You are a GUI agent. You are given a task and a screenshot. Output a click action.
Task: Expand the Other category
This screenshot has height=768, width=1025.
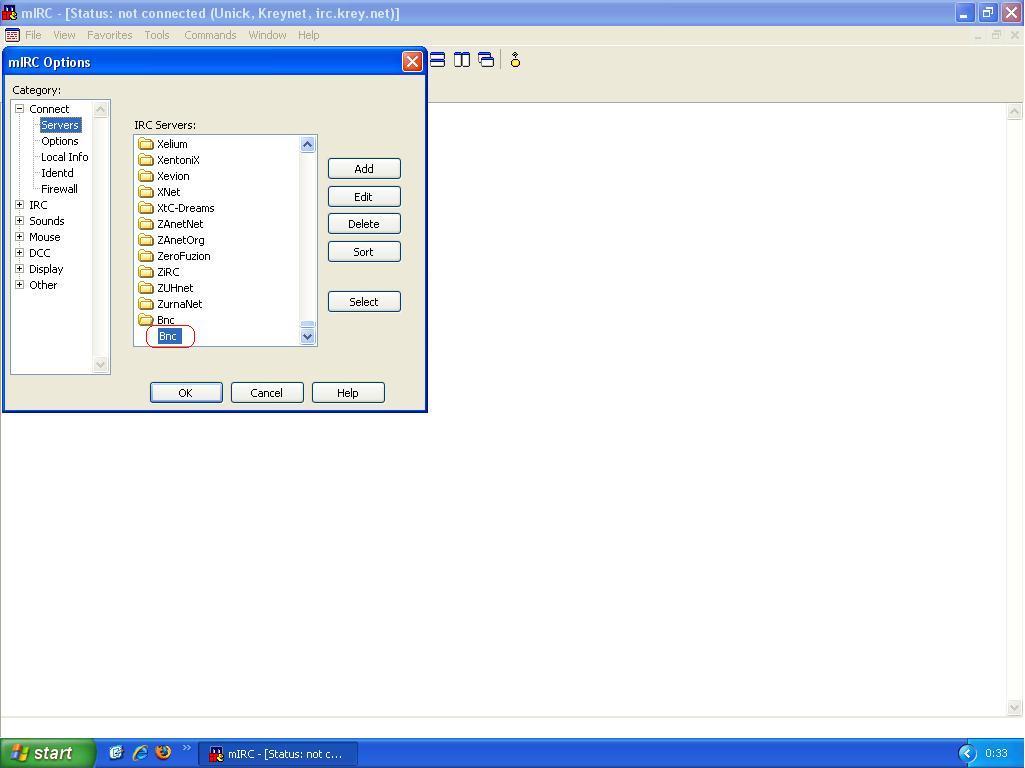click(x=20, y=285)
